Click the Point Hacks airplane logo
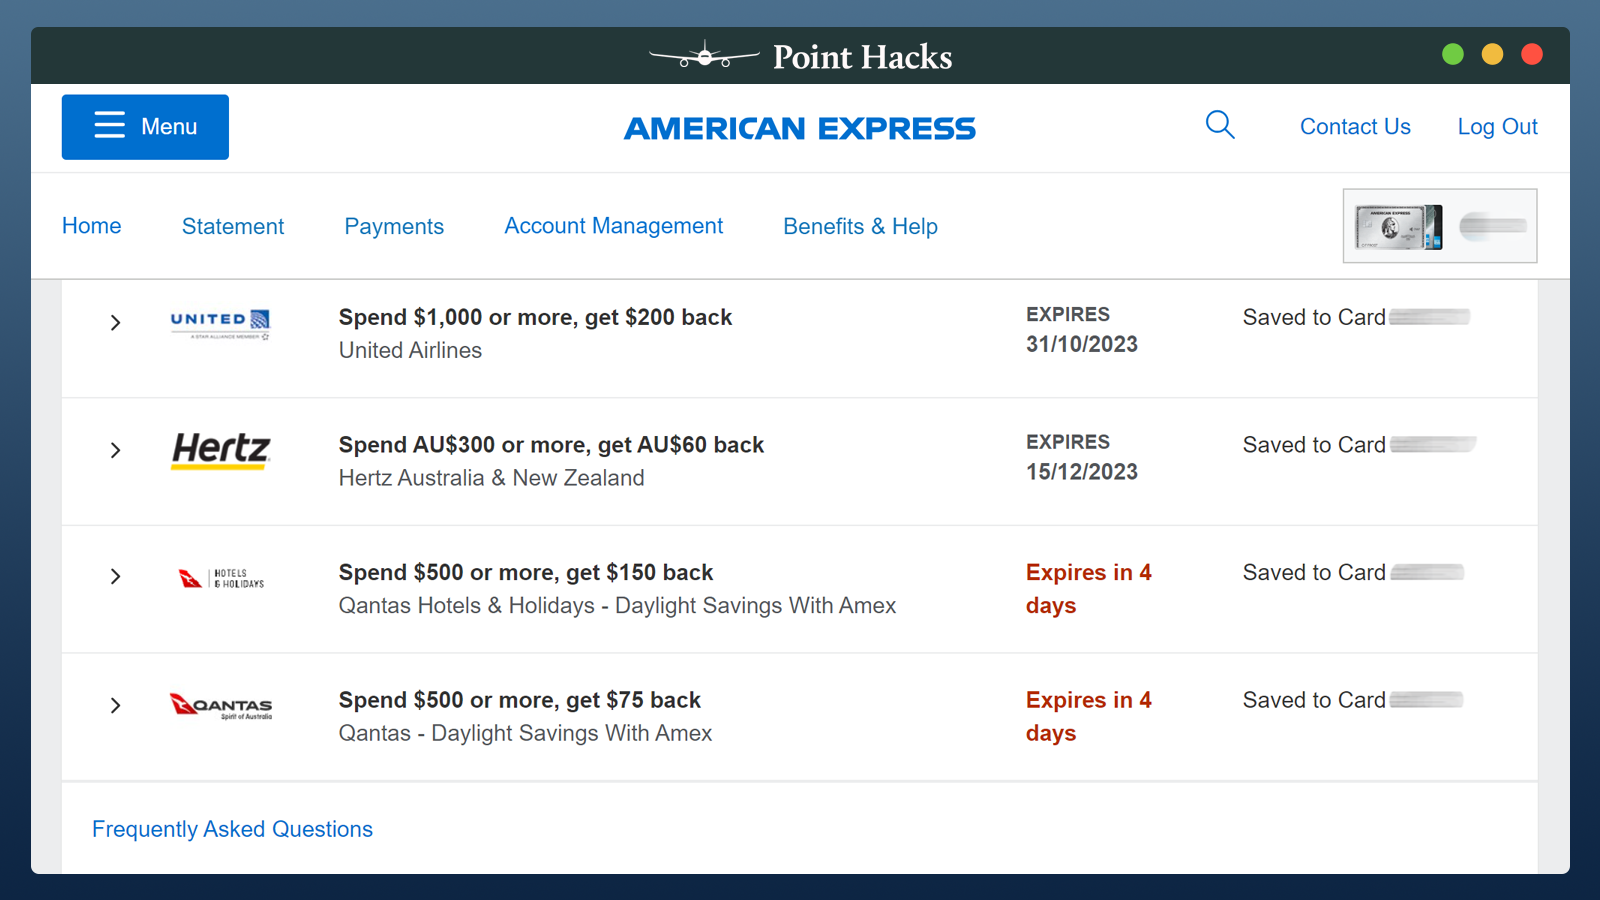Screen dimensions: 1600x900 pyautogui.click(x=704, y=56)
